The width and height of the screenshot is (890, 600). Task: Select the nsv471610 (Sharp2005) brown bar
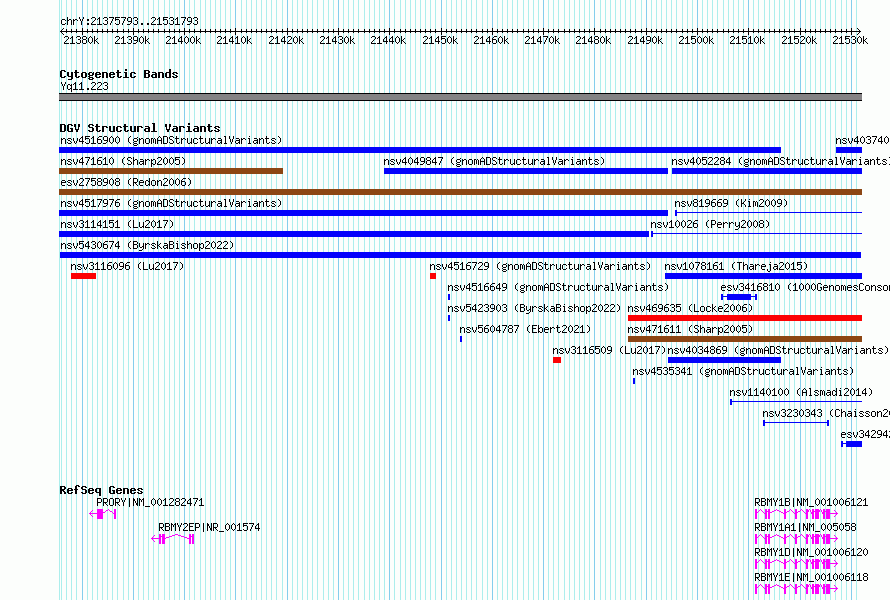pos(171,171)
